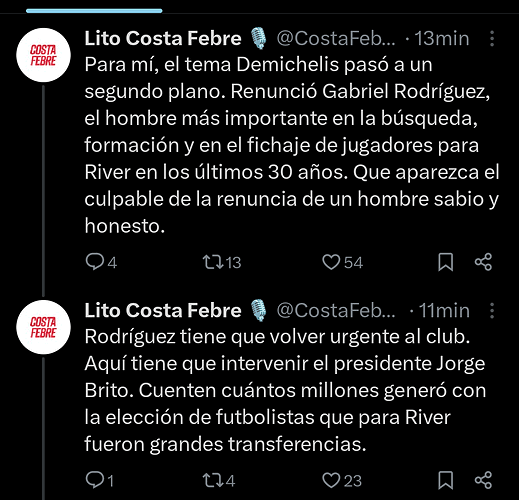The image size is (519, 500).
Task: Open more options on the 11min tweet
Action: (492, 311)
